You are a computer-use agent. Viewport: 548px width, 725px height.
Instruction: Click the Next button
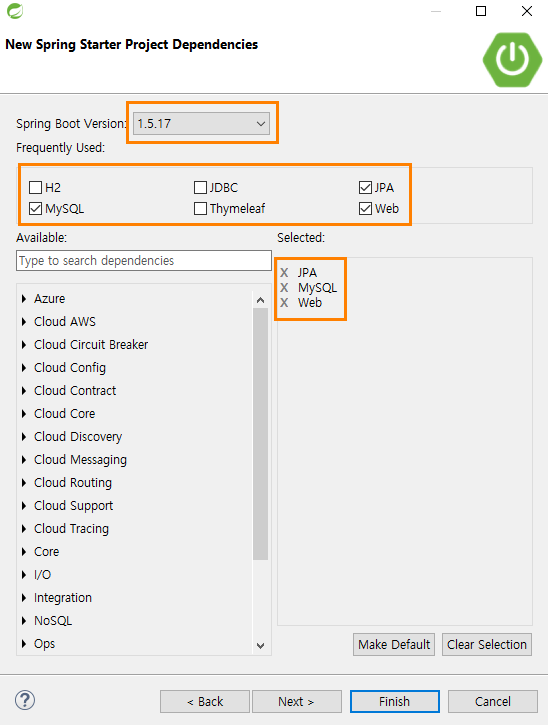coord(296,701)
